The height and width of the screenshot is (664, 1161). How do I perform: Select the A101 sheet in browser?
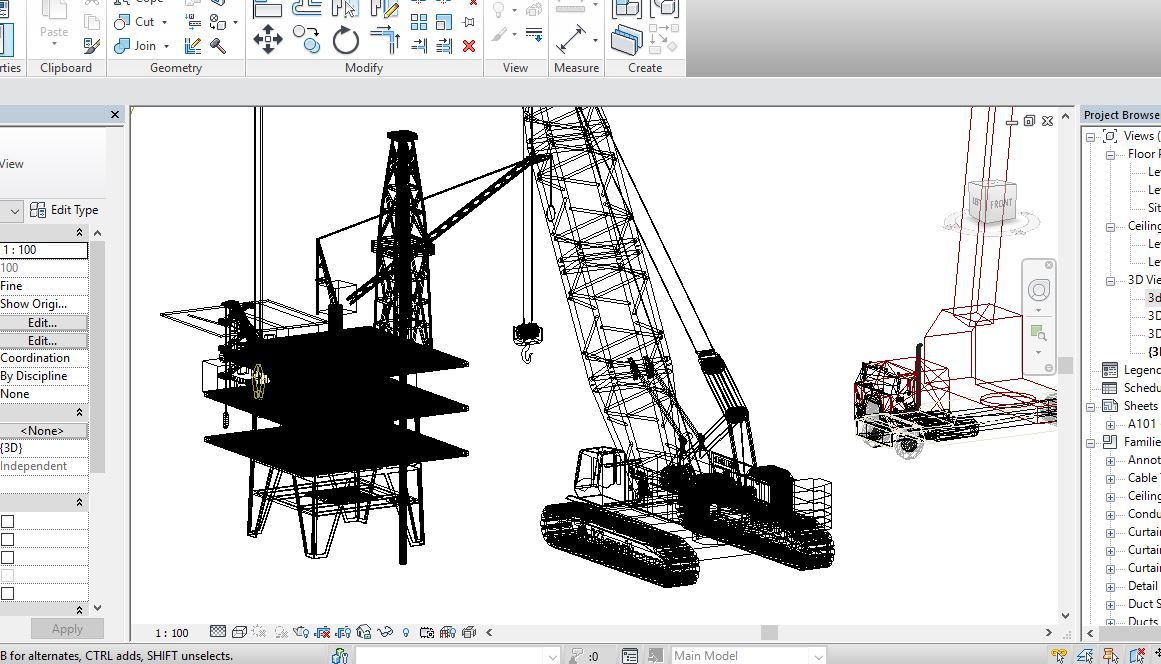coord(1142,424)
